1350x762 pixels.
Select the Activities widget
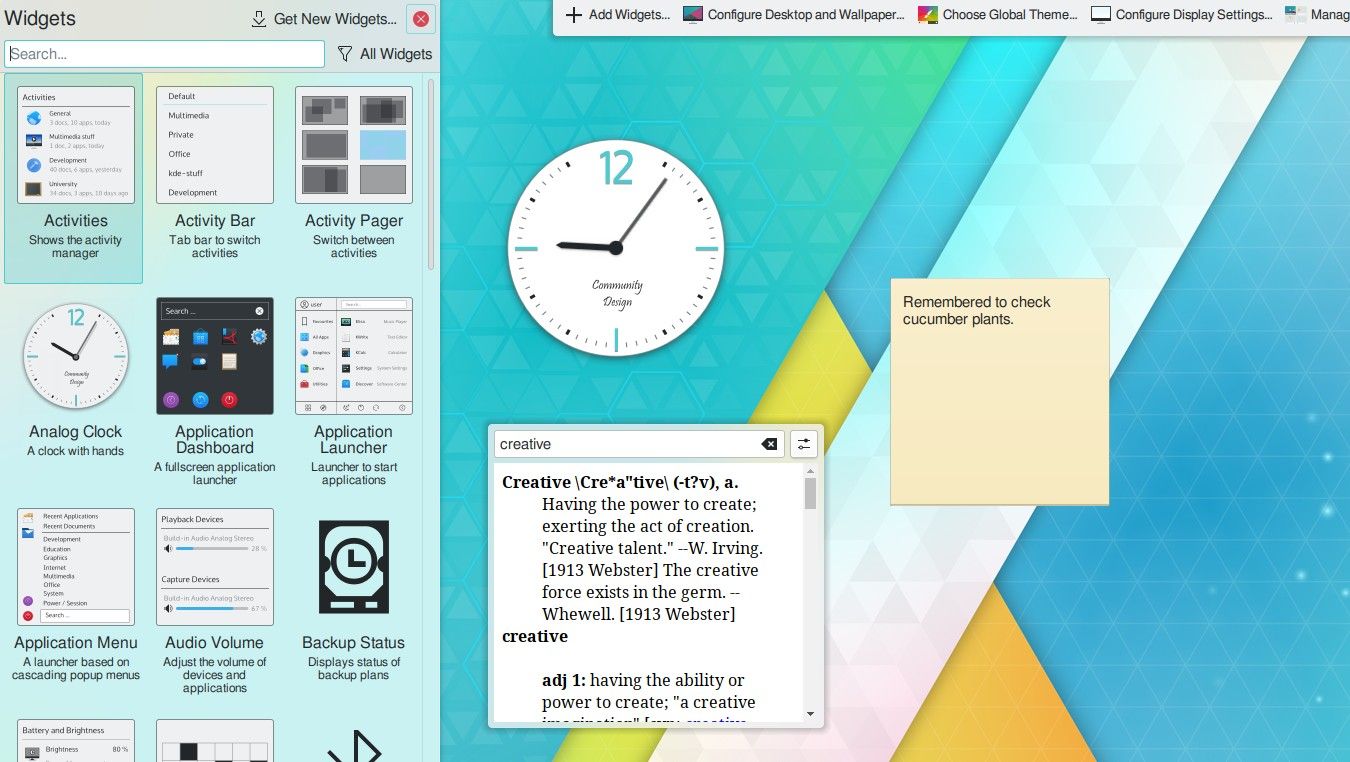point(74,178)
